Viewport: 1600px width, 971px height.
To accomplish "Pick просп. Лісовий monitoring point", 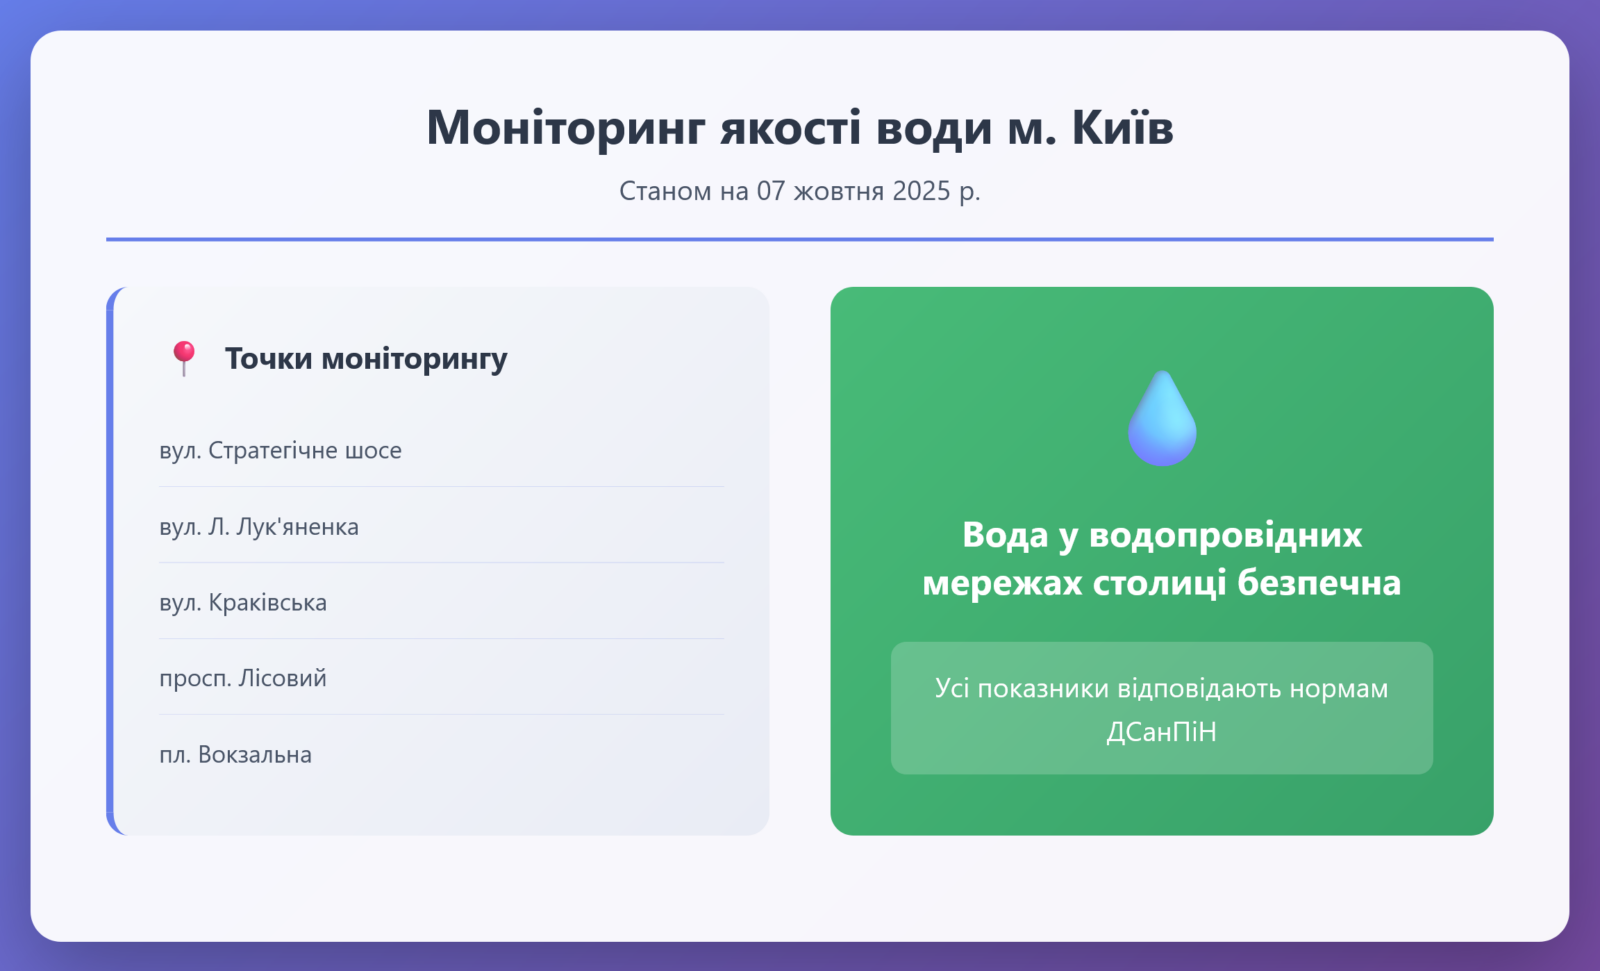I will 243,678.
